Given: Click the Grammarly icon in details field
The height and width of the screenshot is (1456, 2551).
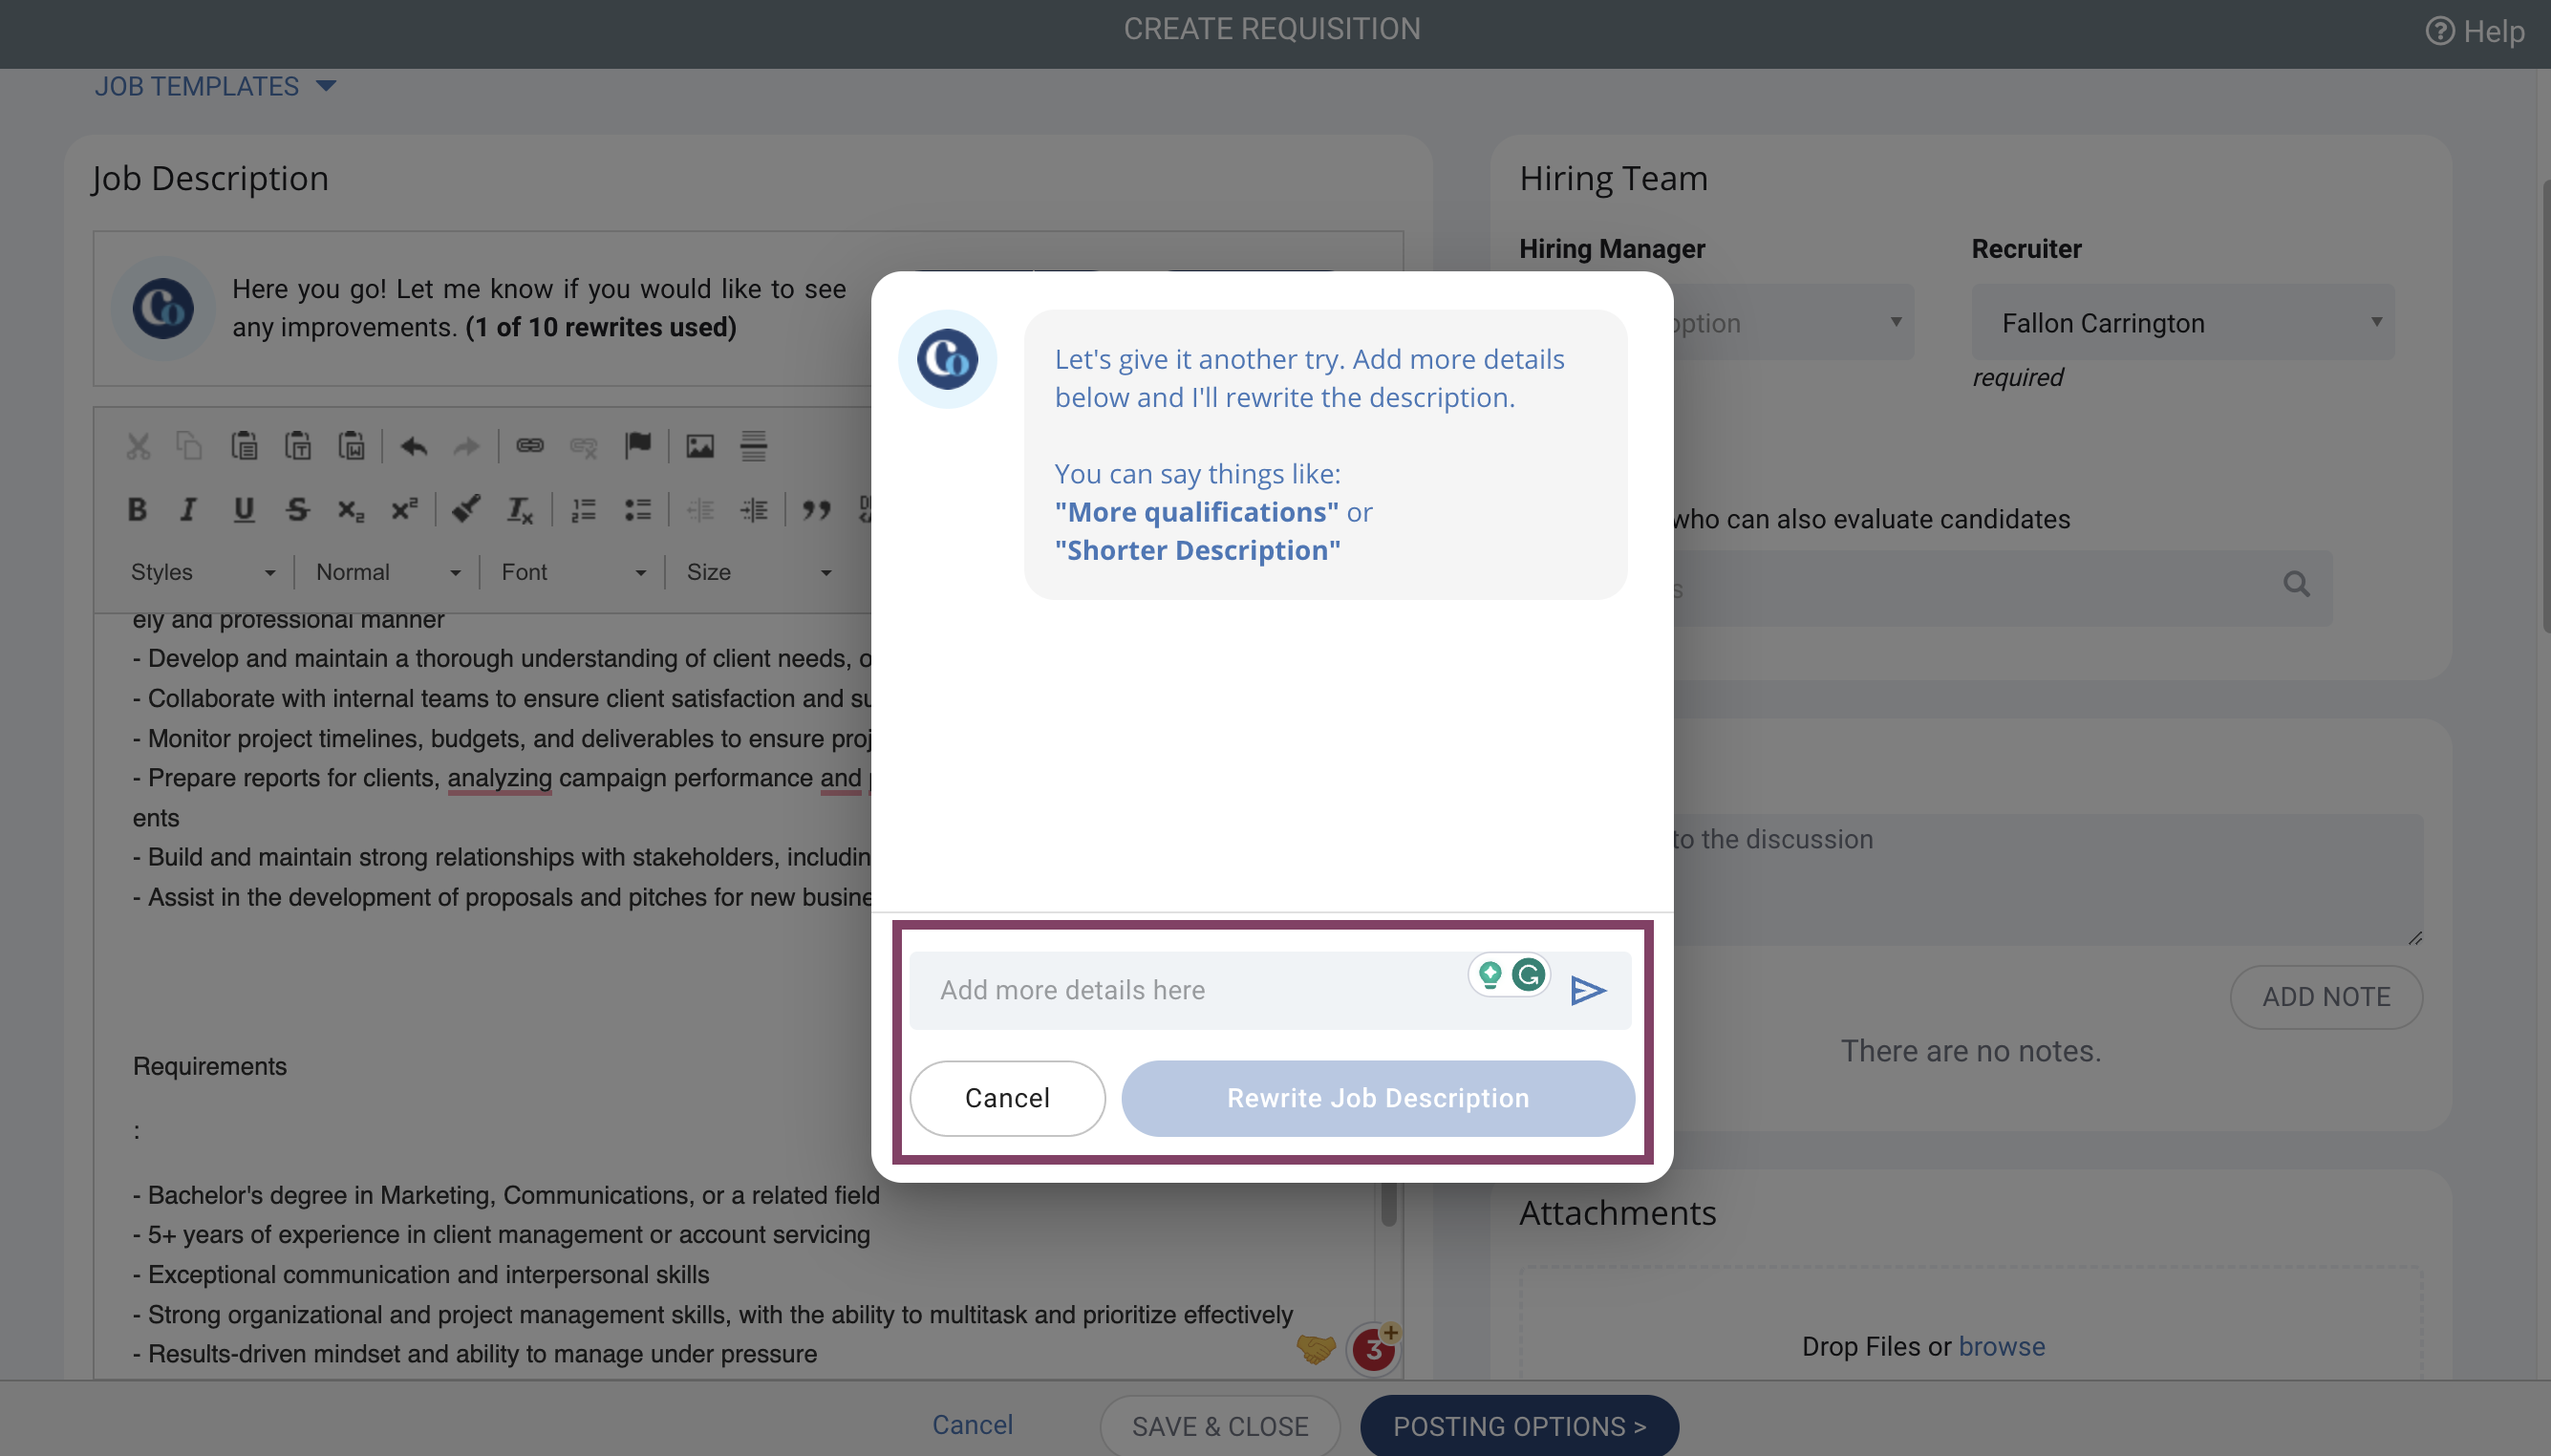Looking at the screenshot, I should point(1528,974).
